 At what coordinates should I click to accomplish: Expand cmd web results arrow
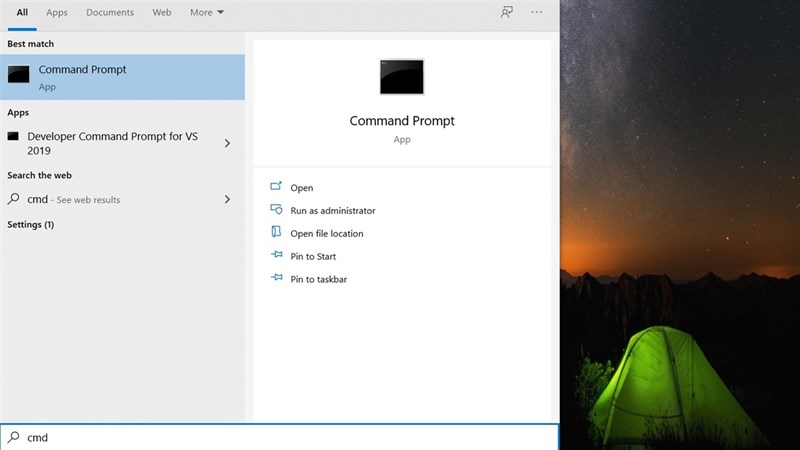[x=227, y=199]
